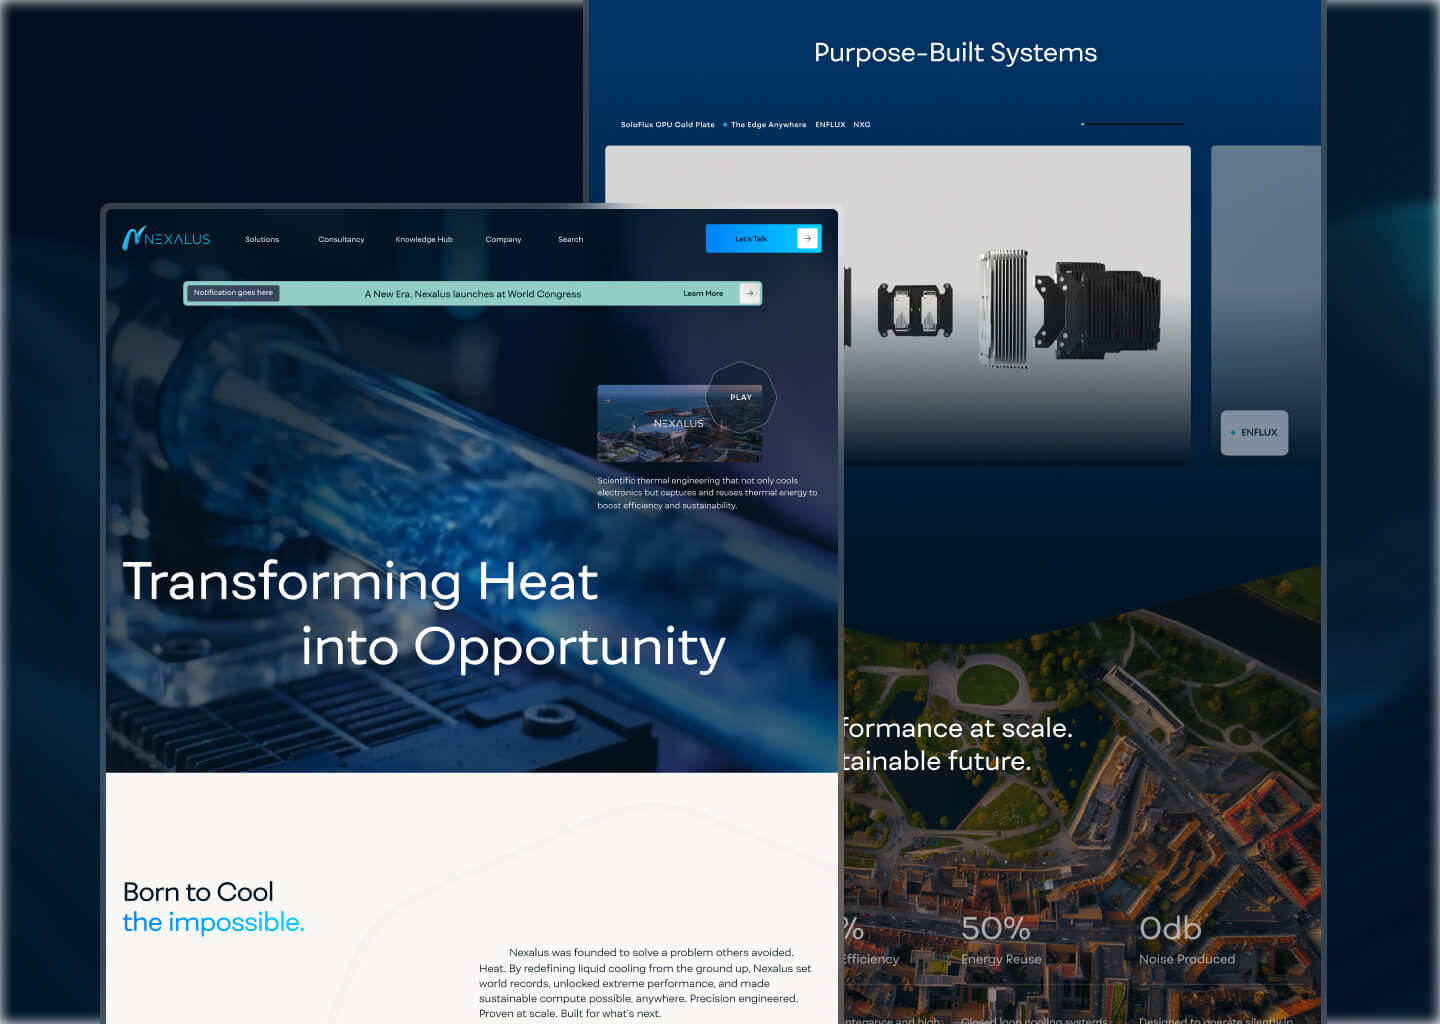
Task: Click the 'Notification goes here' tag
Action: [x=233, y=293]
